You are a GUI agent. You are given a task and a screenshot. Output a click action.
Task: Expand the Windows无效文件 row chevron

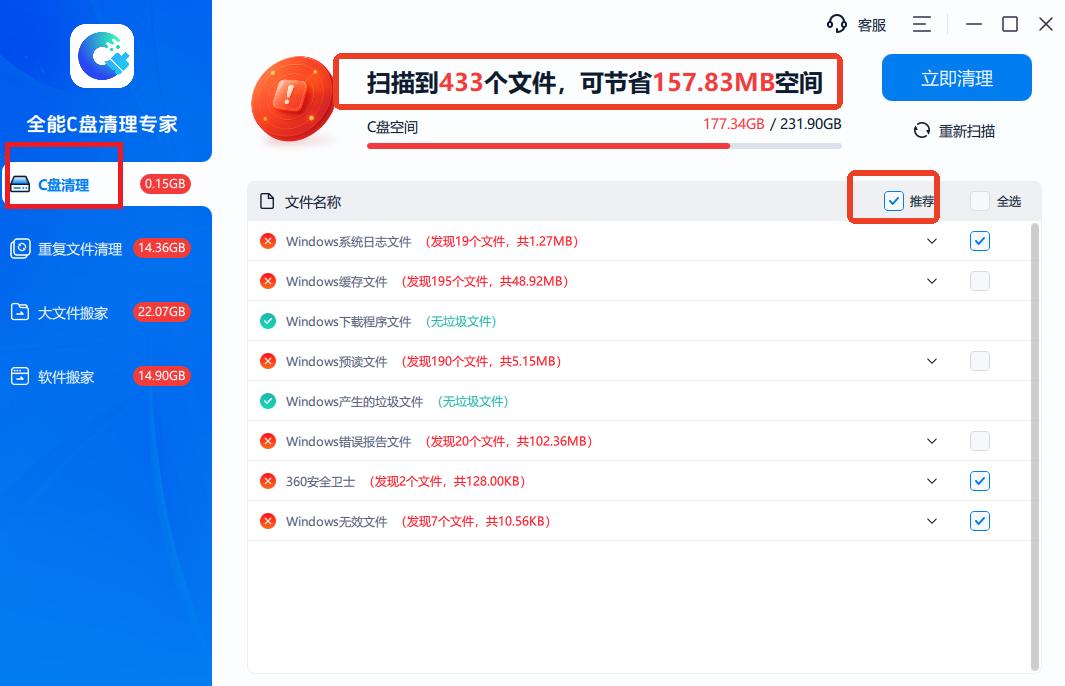(x=932, y=521)
